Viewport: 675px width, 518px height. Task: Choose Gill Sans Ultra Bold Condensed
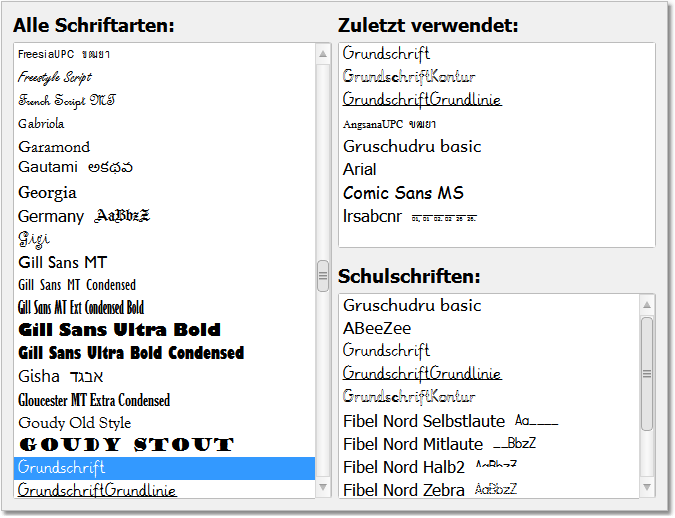(x=164, y=353)
